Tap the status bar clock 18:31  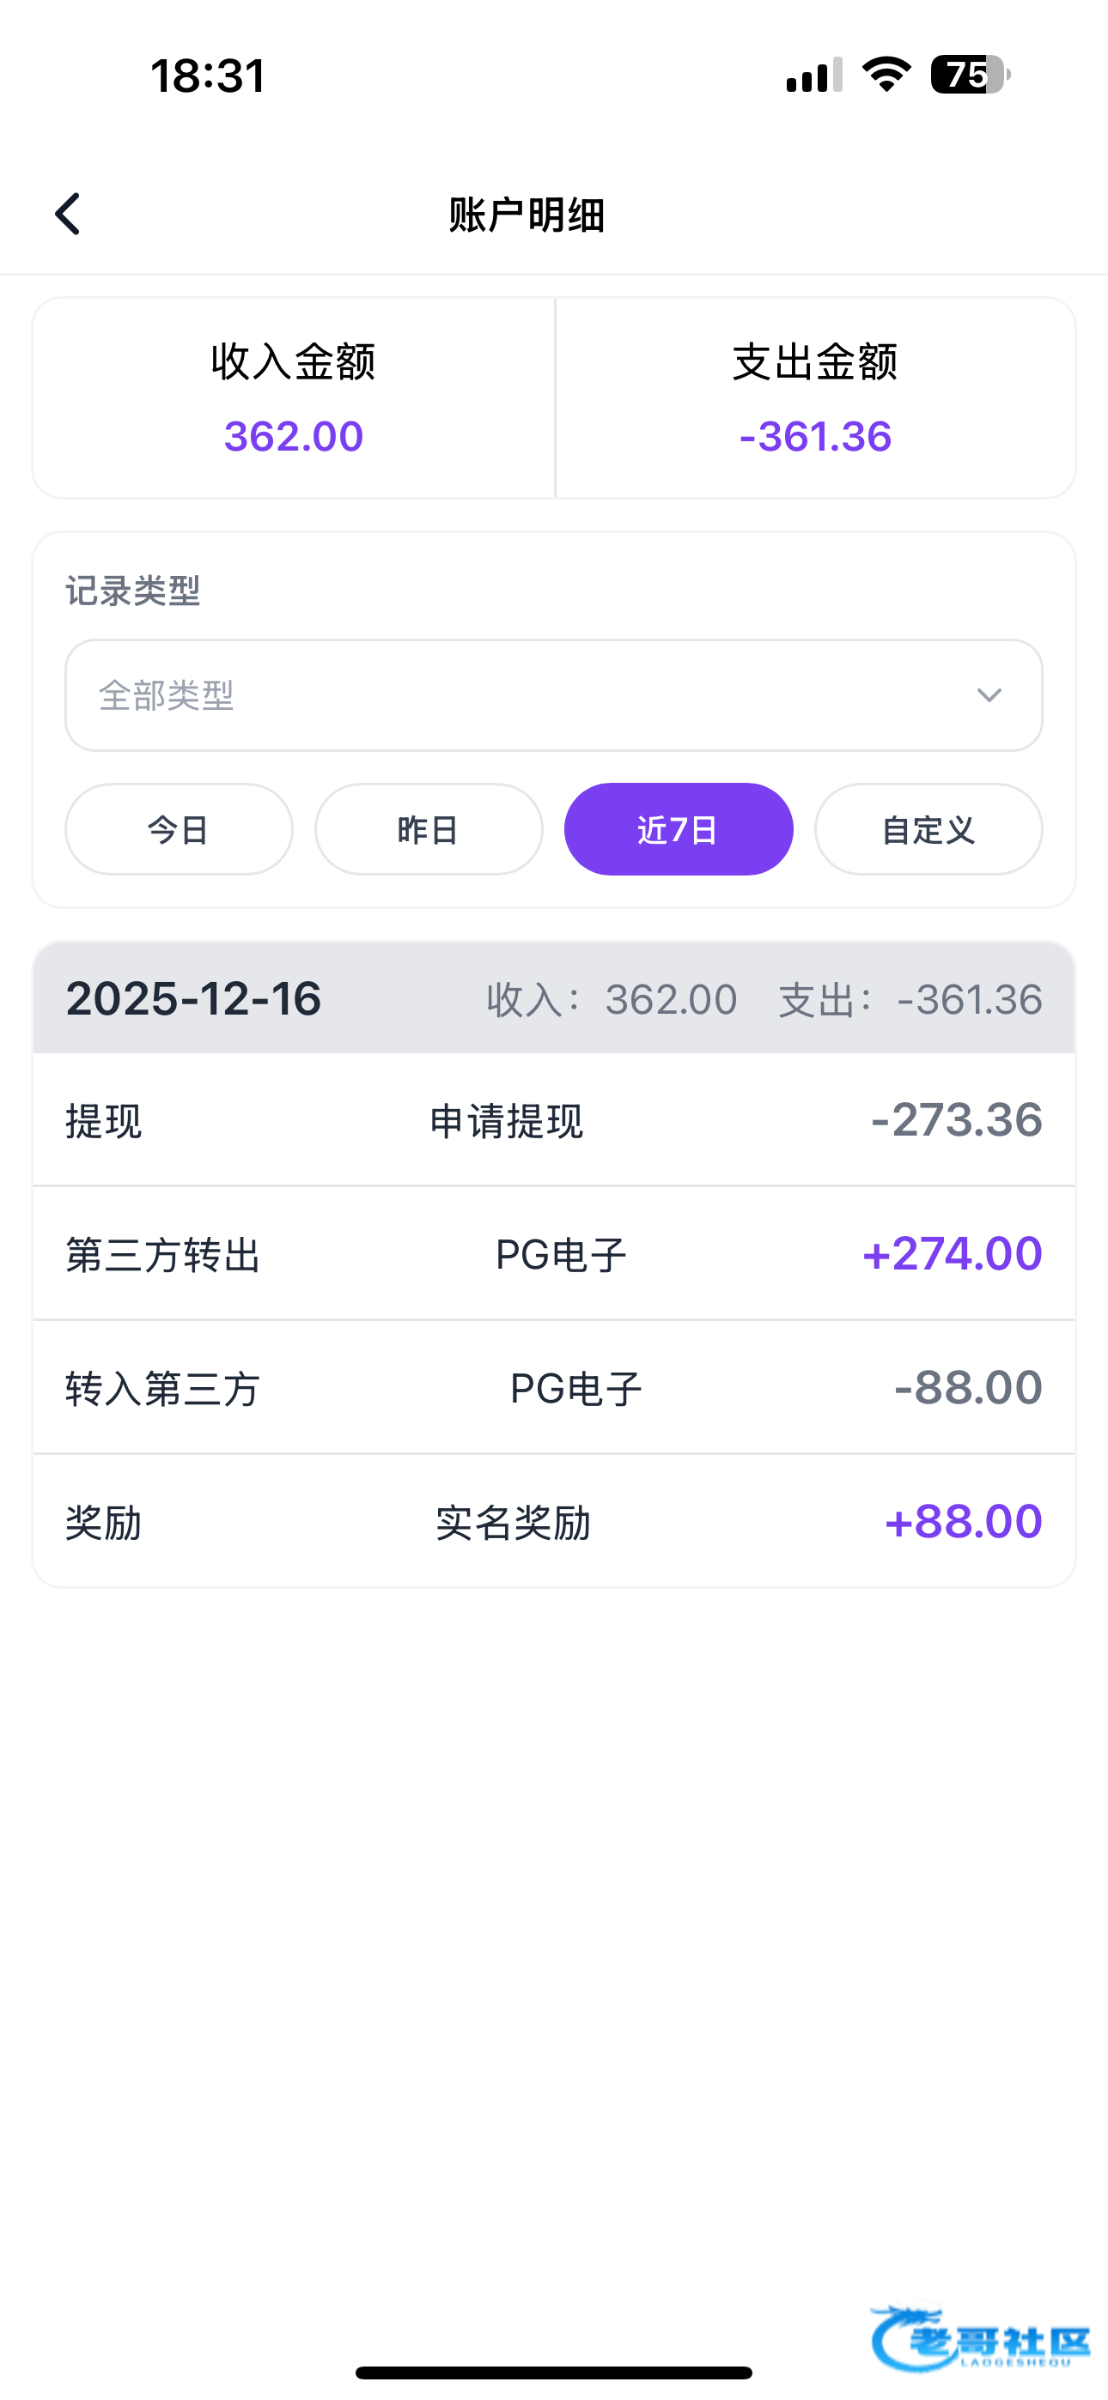coord(208,76)
